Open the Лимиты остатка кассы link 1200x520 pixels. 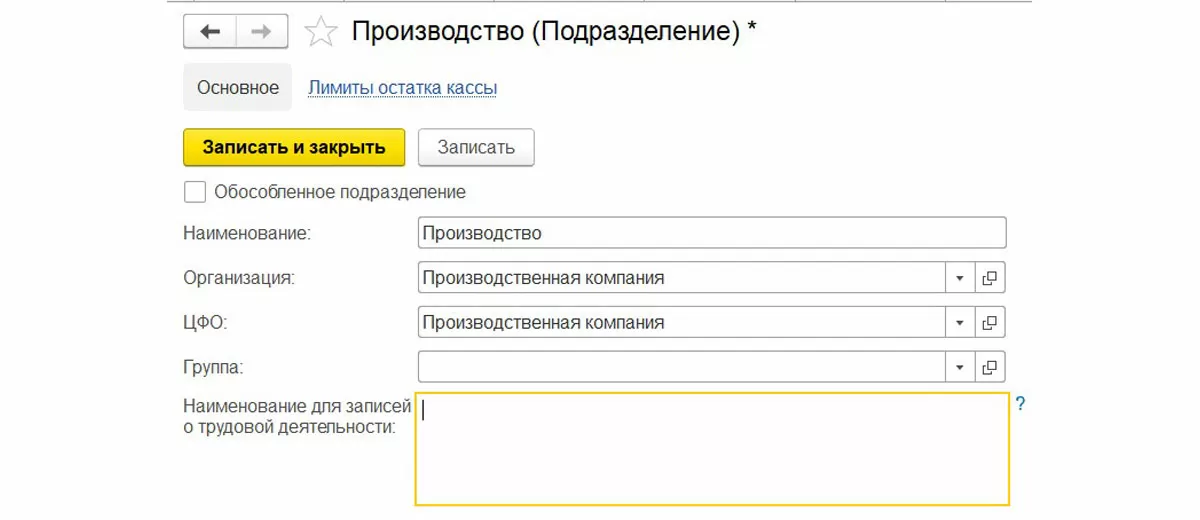(x=402, y=88)
